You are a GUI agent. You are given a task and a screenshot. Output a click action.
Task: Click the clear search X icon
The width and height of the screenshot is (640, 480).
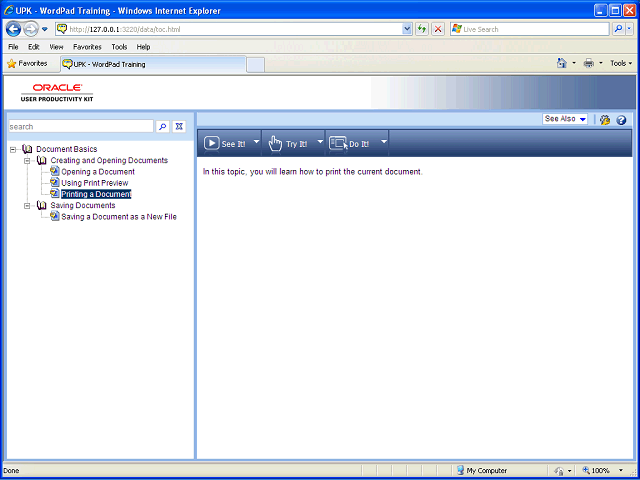(x=179, y=127)
